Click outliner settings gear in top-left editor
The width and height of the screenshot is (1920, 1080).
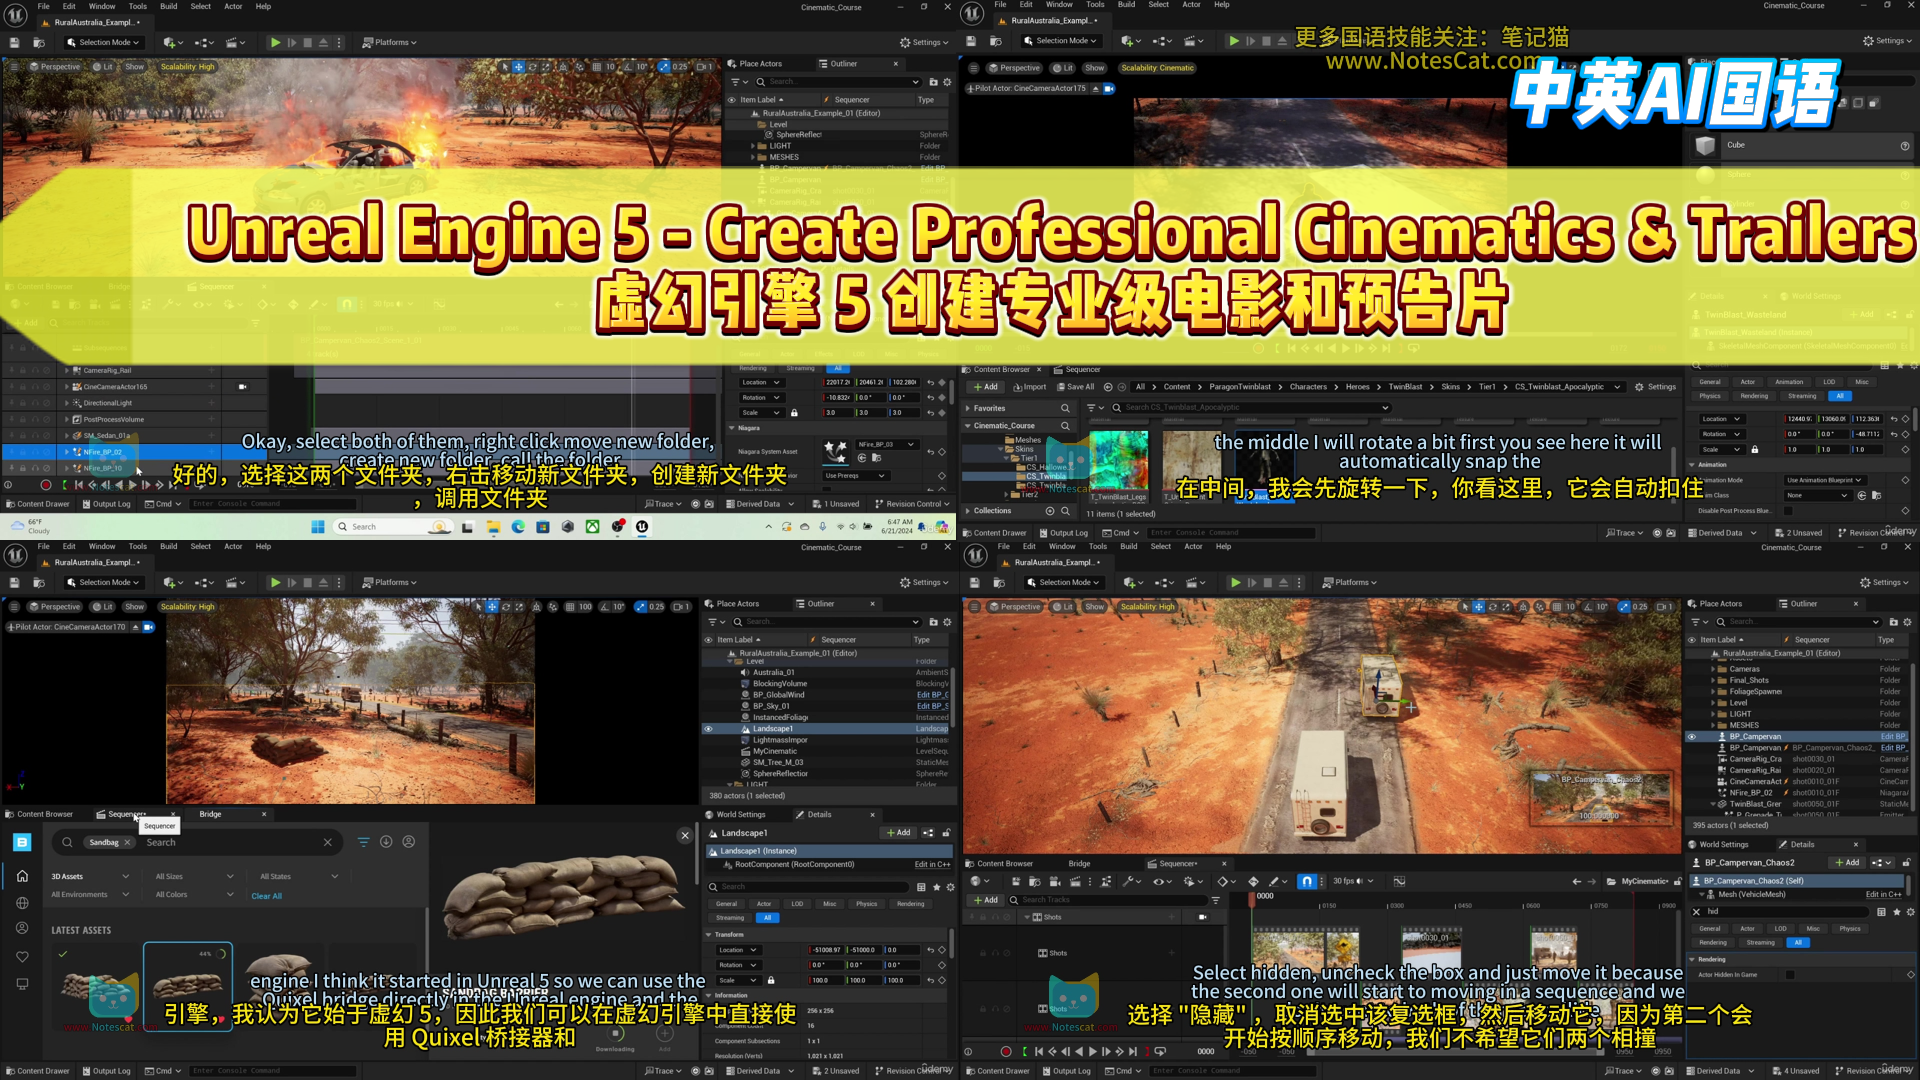pyautogui.click(x=947, y=82)
